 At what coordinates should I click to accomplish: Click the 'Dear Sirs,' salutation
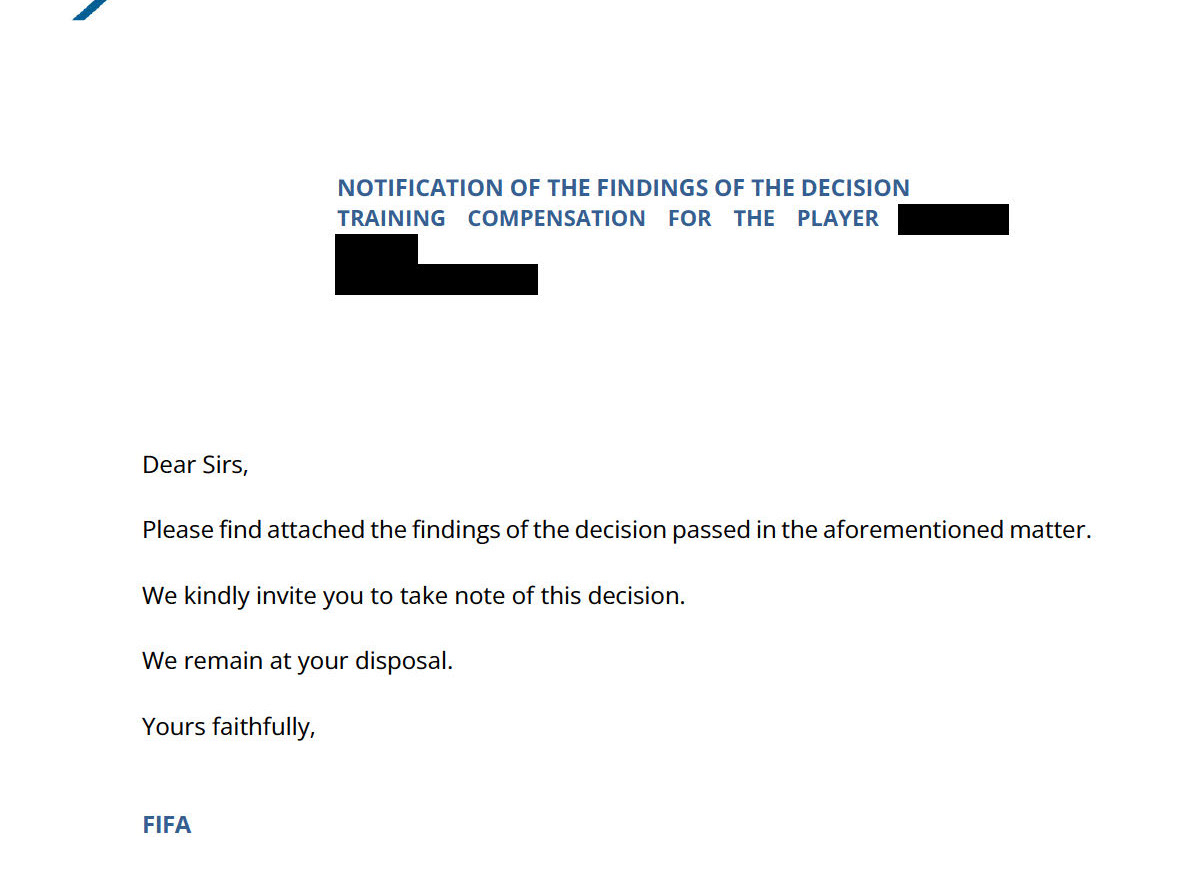195,465
